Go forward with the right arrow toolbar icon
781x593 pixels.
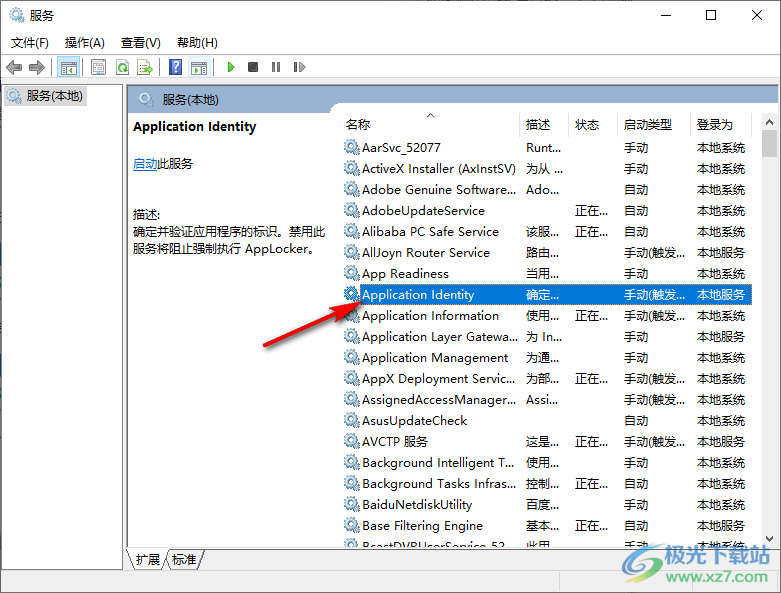coord(37,67)
